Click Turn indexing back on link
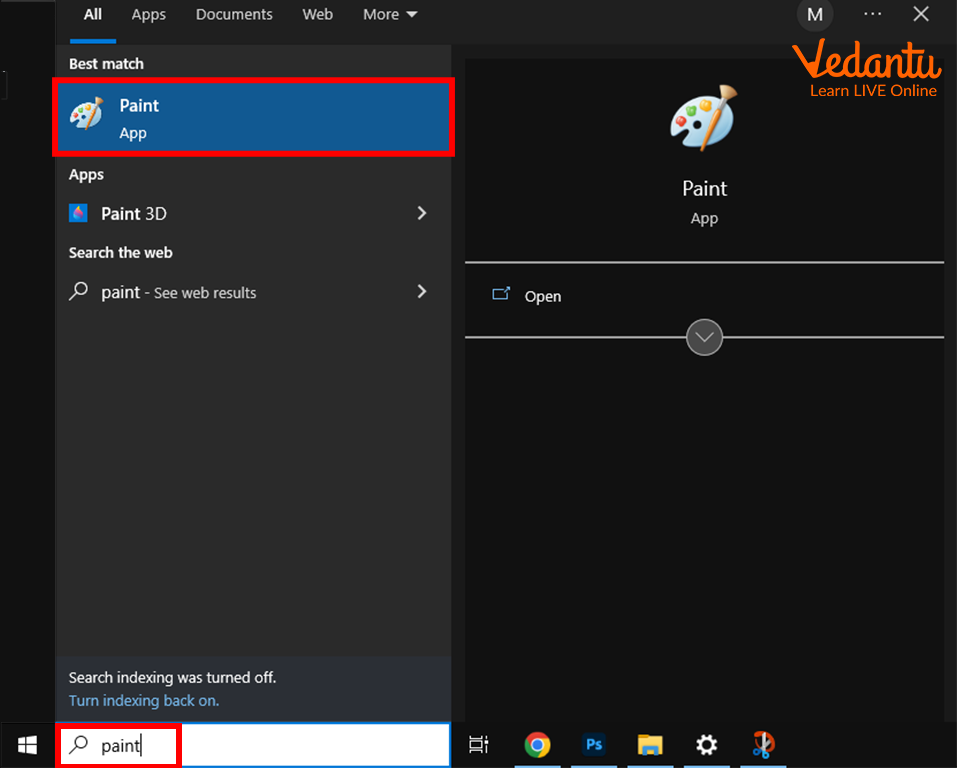Viewport: 957px width, 768px height. [144, 701]
